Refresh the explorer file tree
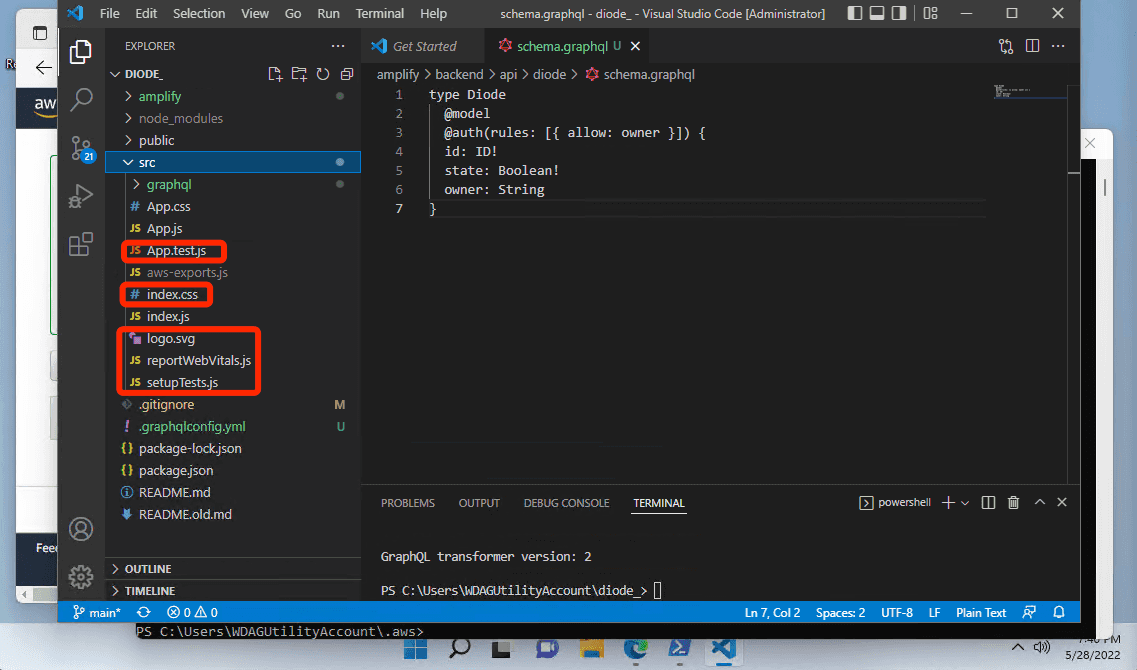The image size is (1137, 670). (x=323, y=74)
